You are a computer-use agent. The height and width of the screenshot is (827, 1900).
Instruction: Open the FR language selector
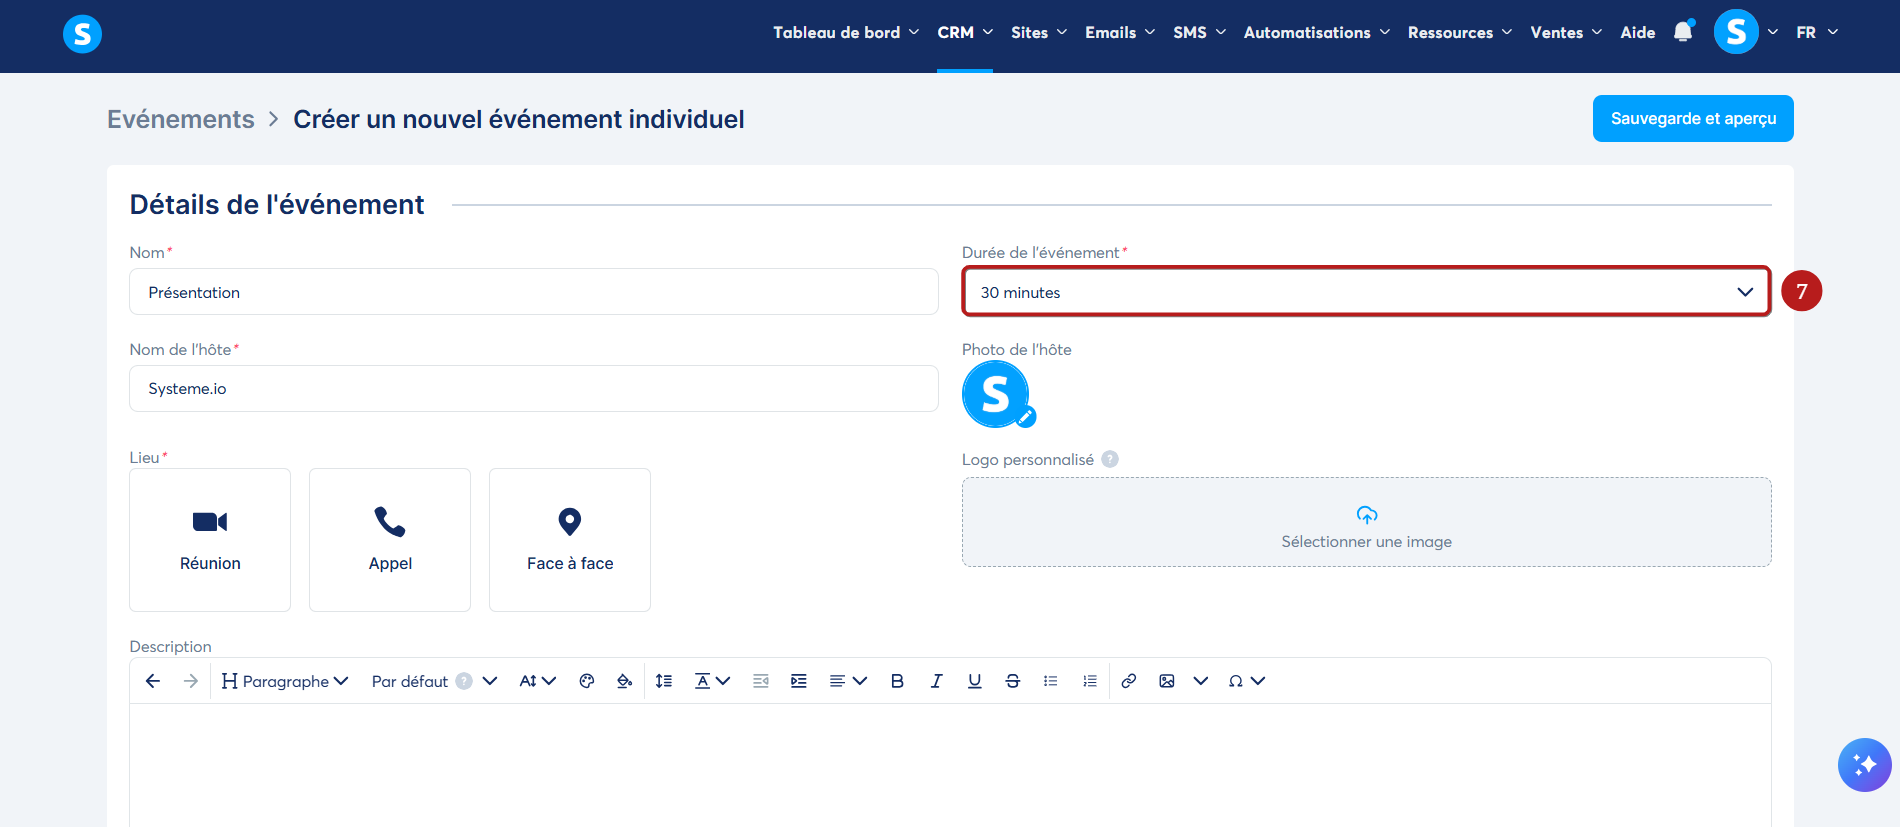tap(1817, 32)
